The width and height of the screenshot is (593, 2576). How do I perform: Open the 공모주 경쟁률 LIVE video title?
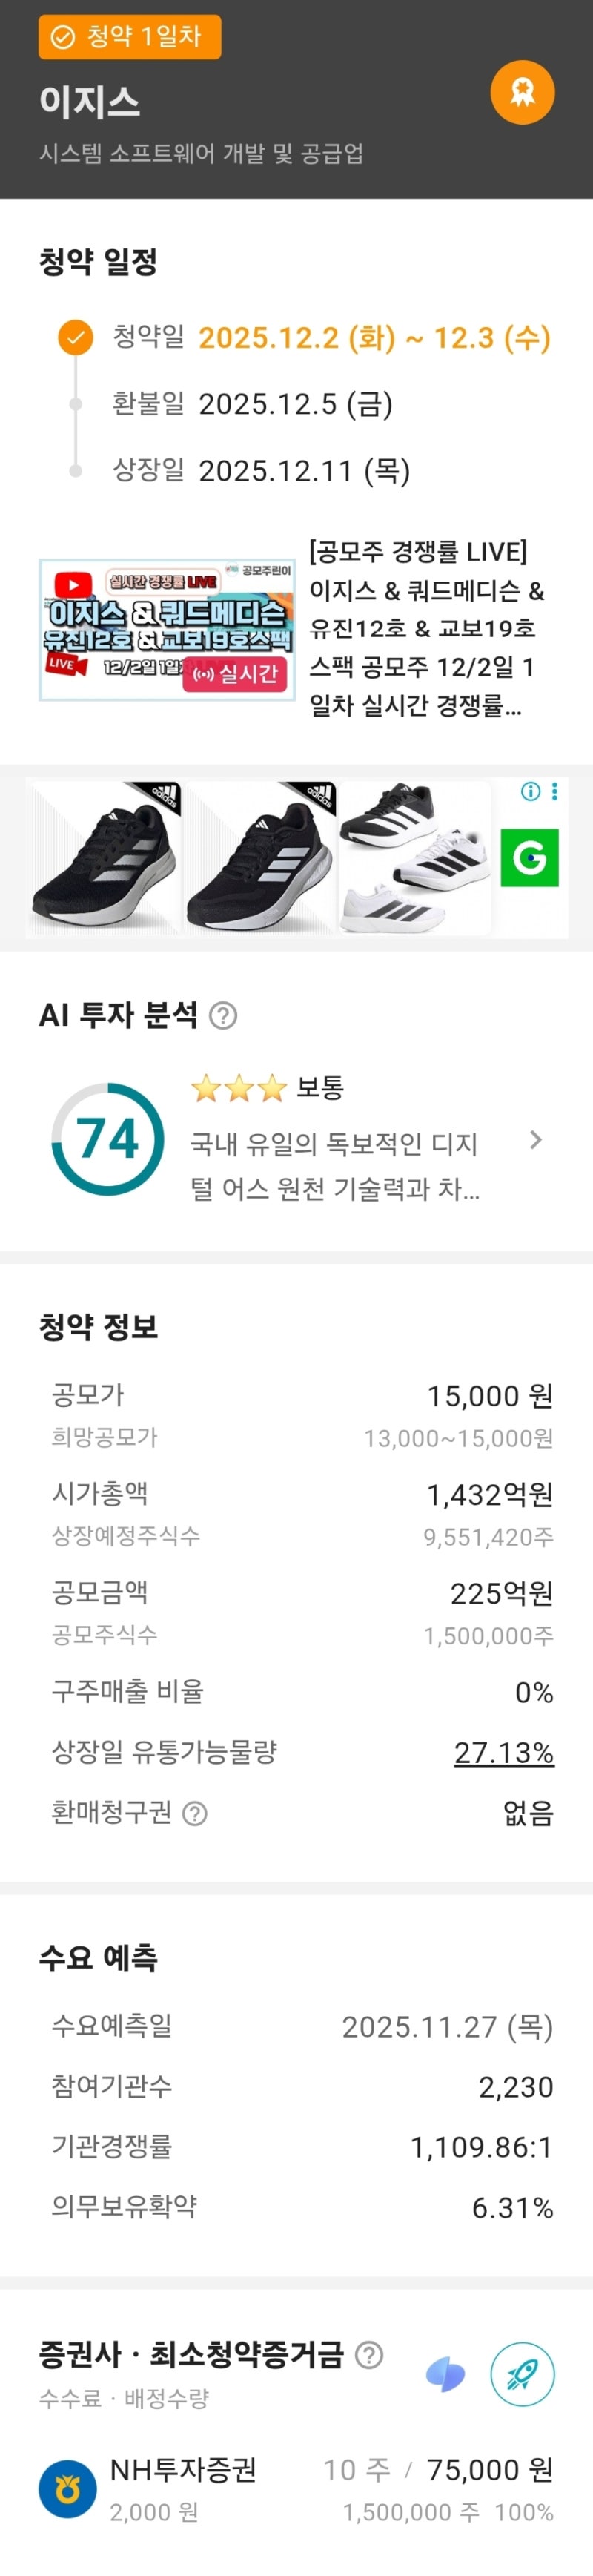[x=427, y=629]
